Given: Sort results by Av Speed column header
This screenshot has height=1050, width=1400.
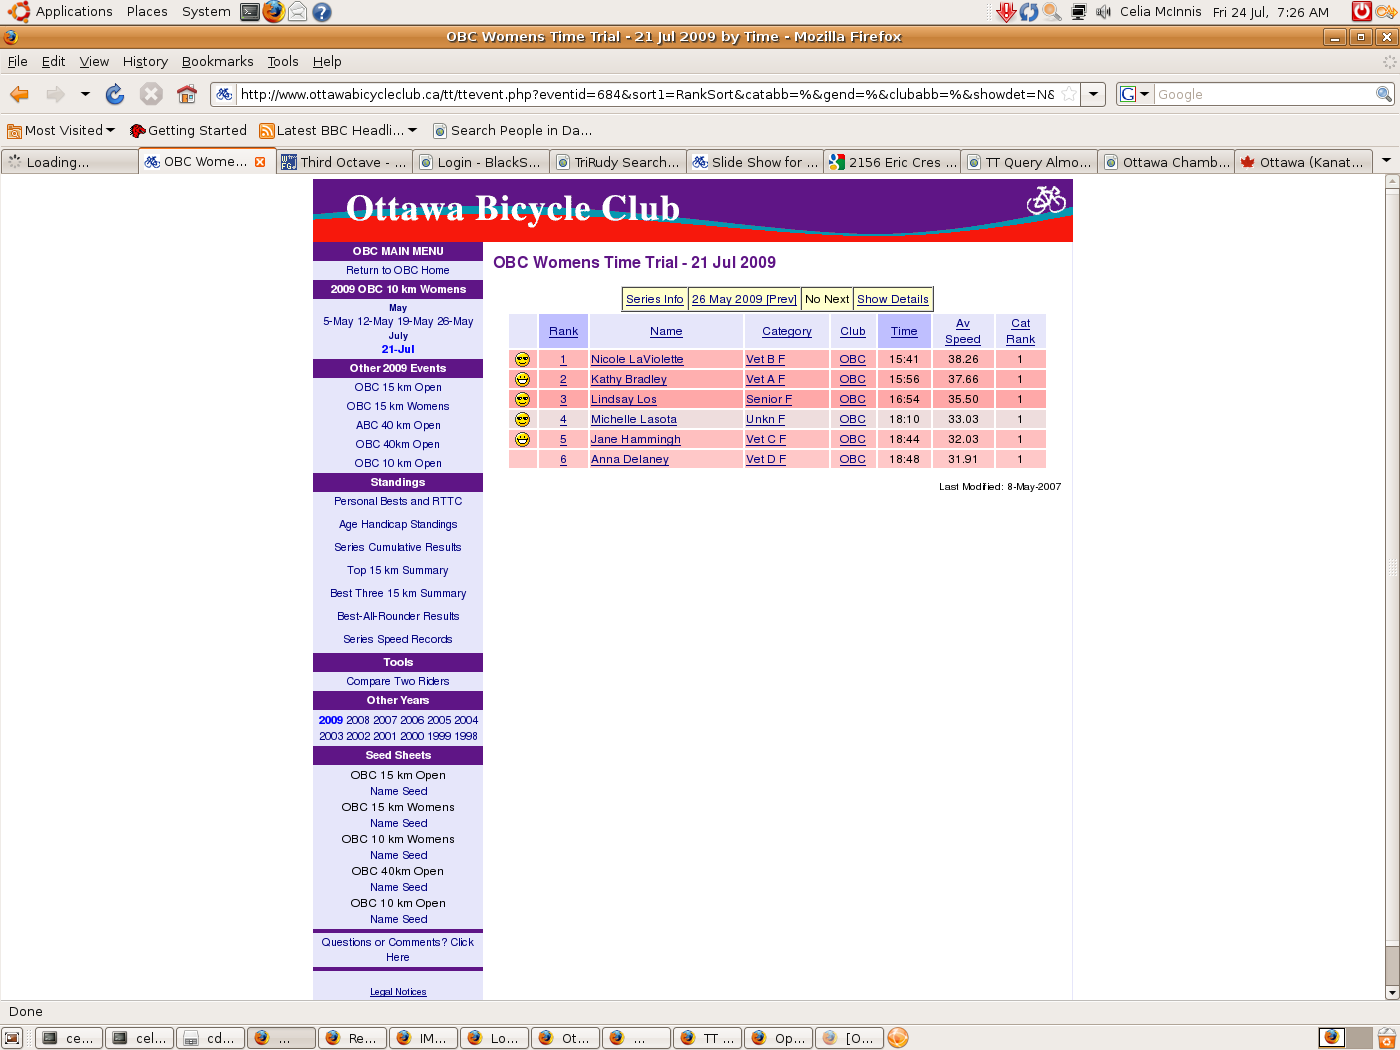Looking at the screenshot, I should (x=962, y=331).
